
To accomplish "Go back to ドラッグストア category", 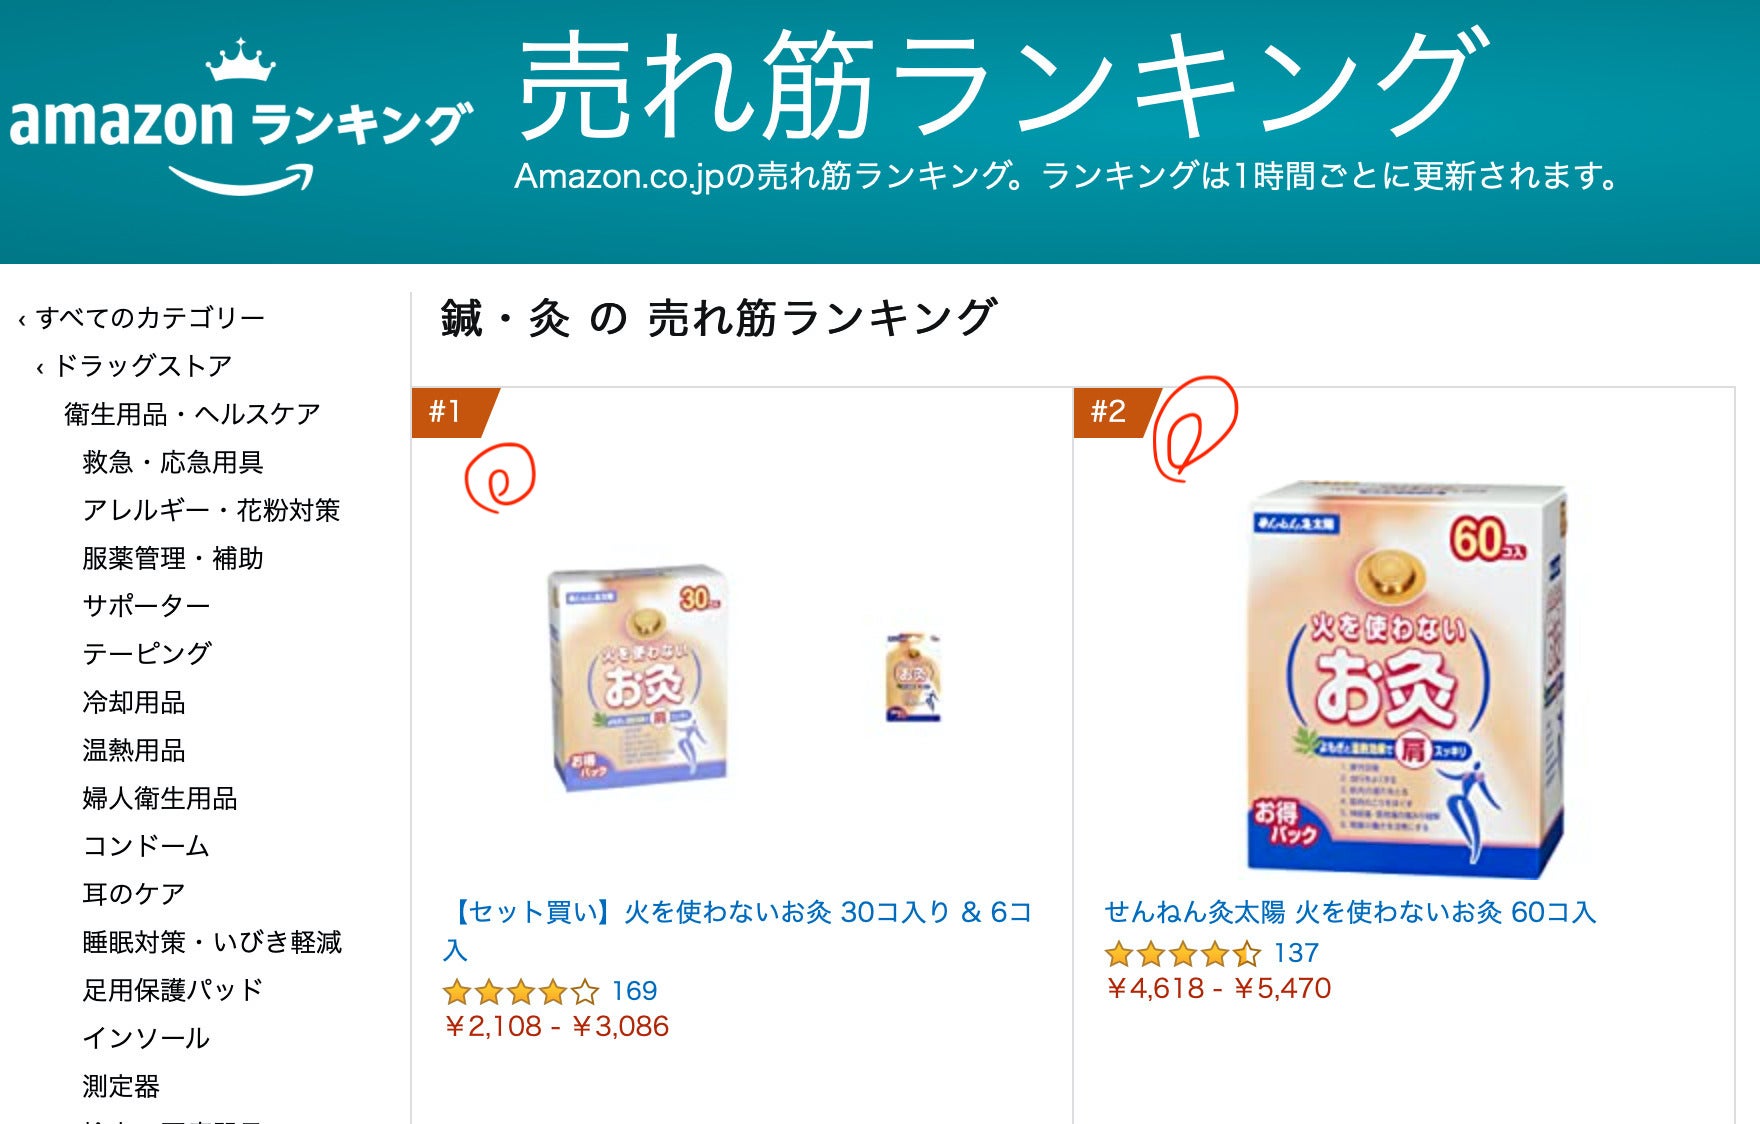I will pos(143,366).
